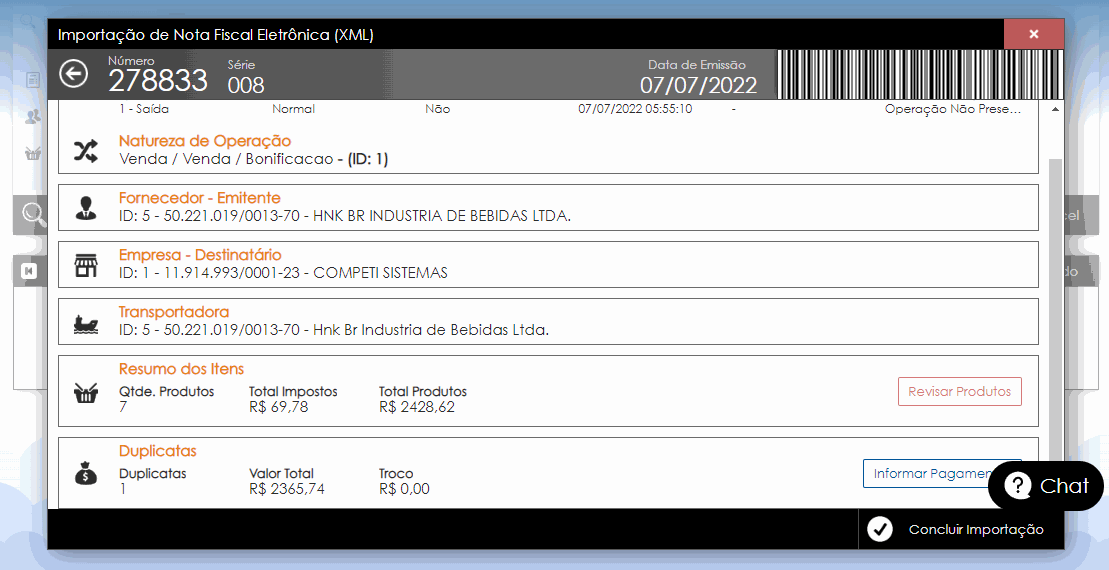This screenshot has width=1109, height=570.
Task: Click the Valor Total value R$ 2365,74
Action: tap(286, 489)
